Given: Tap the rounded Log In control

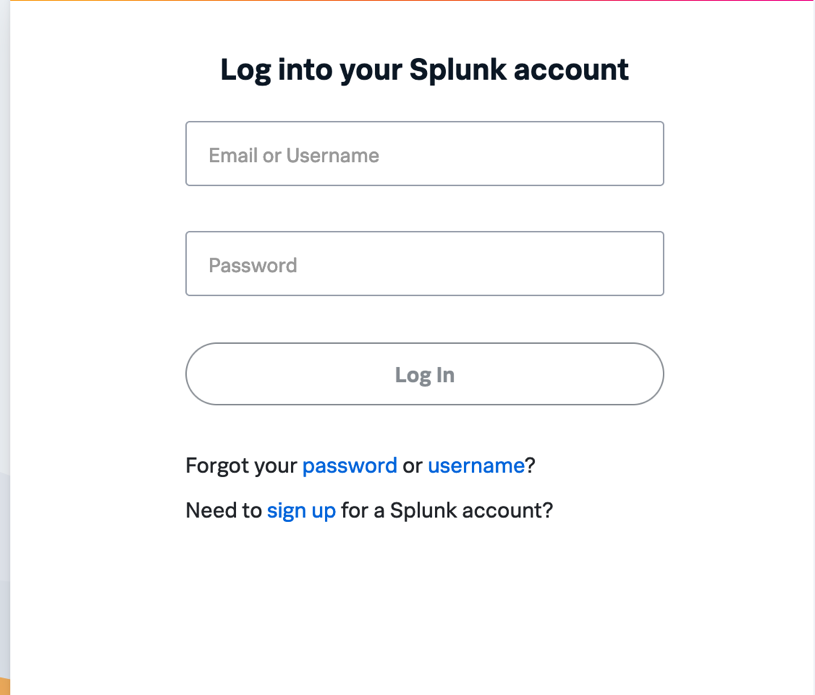Looking at the screenshot, I should click(x=424, y=373).
